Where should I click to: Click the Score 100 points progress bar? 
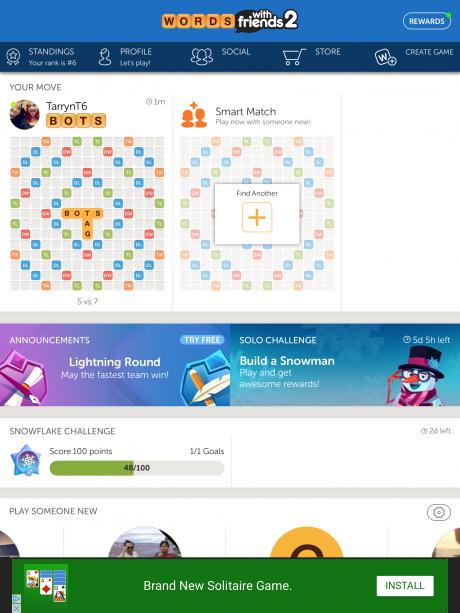click(x=137, y=468)
